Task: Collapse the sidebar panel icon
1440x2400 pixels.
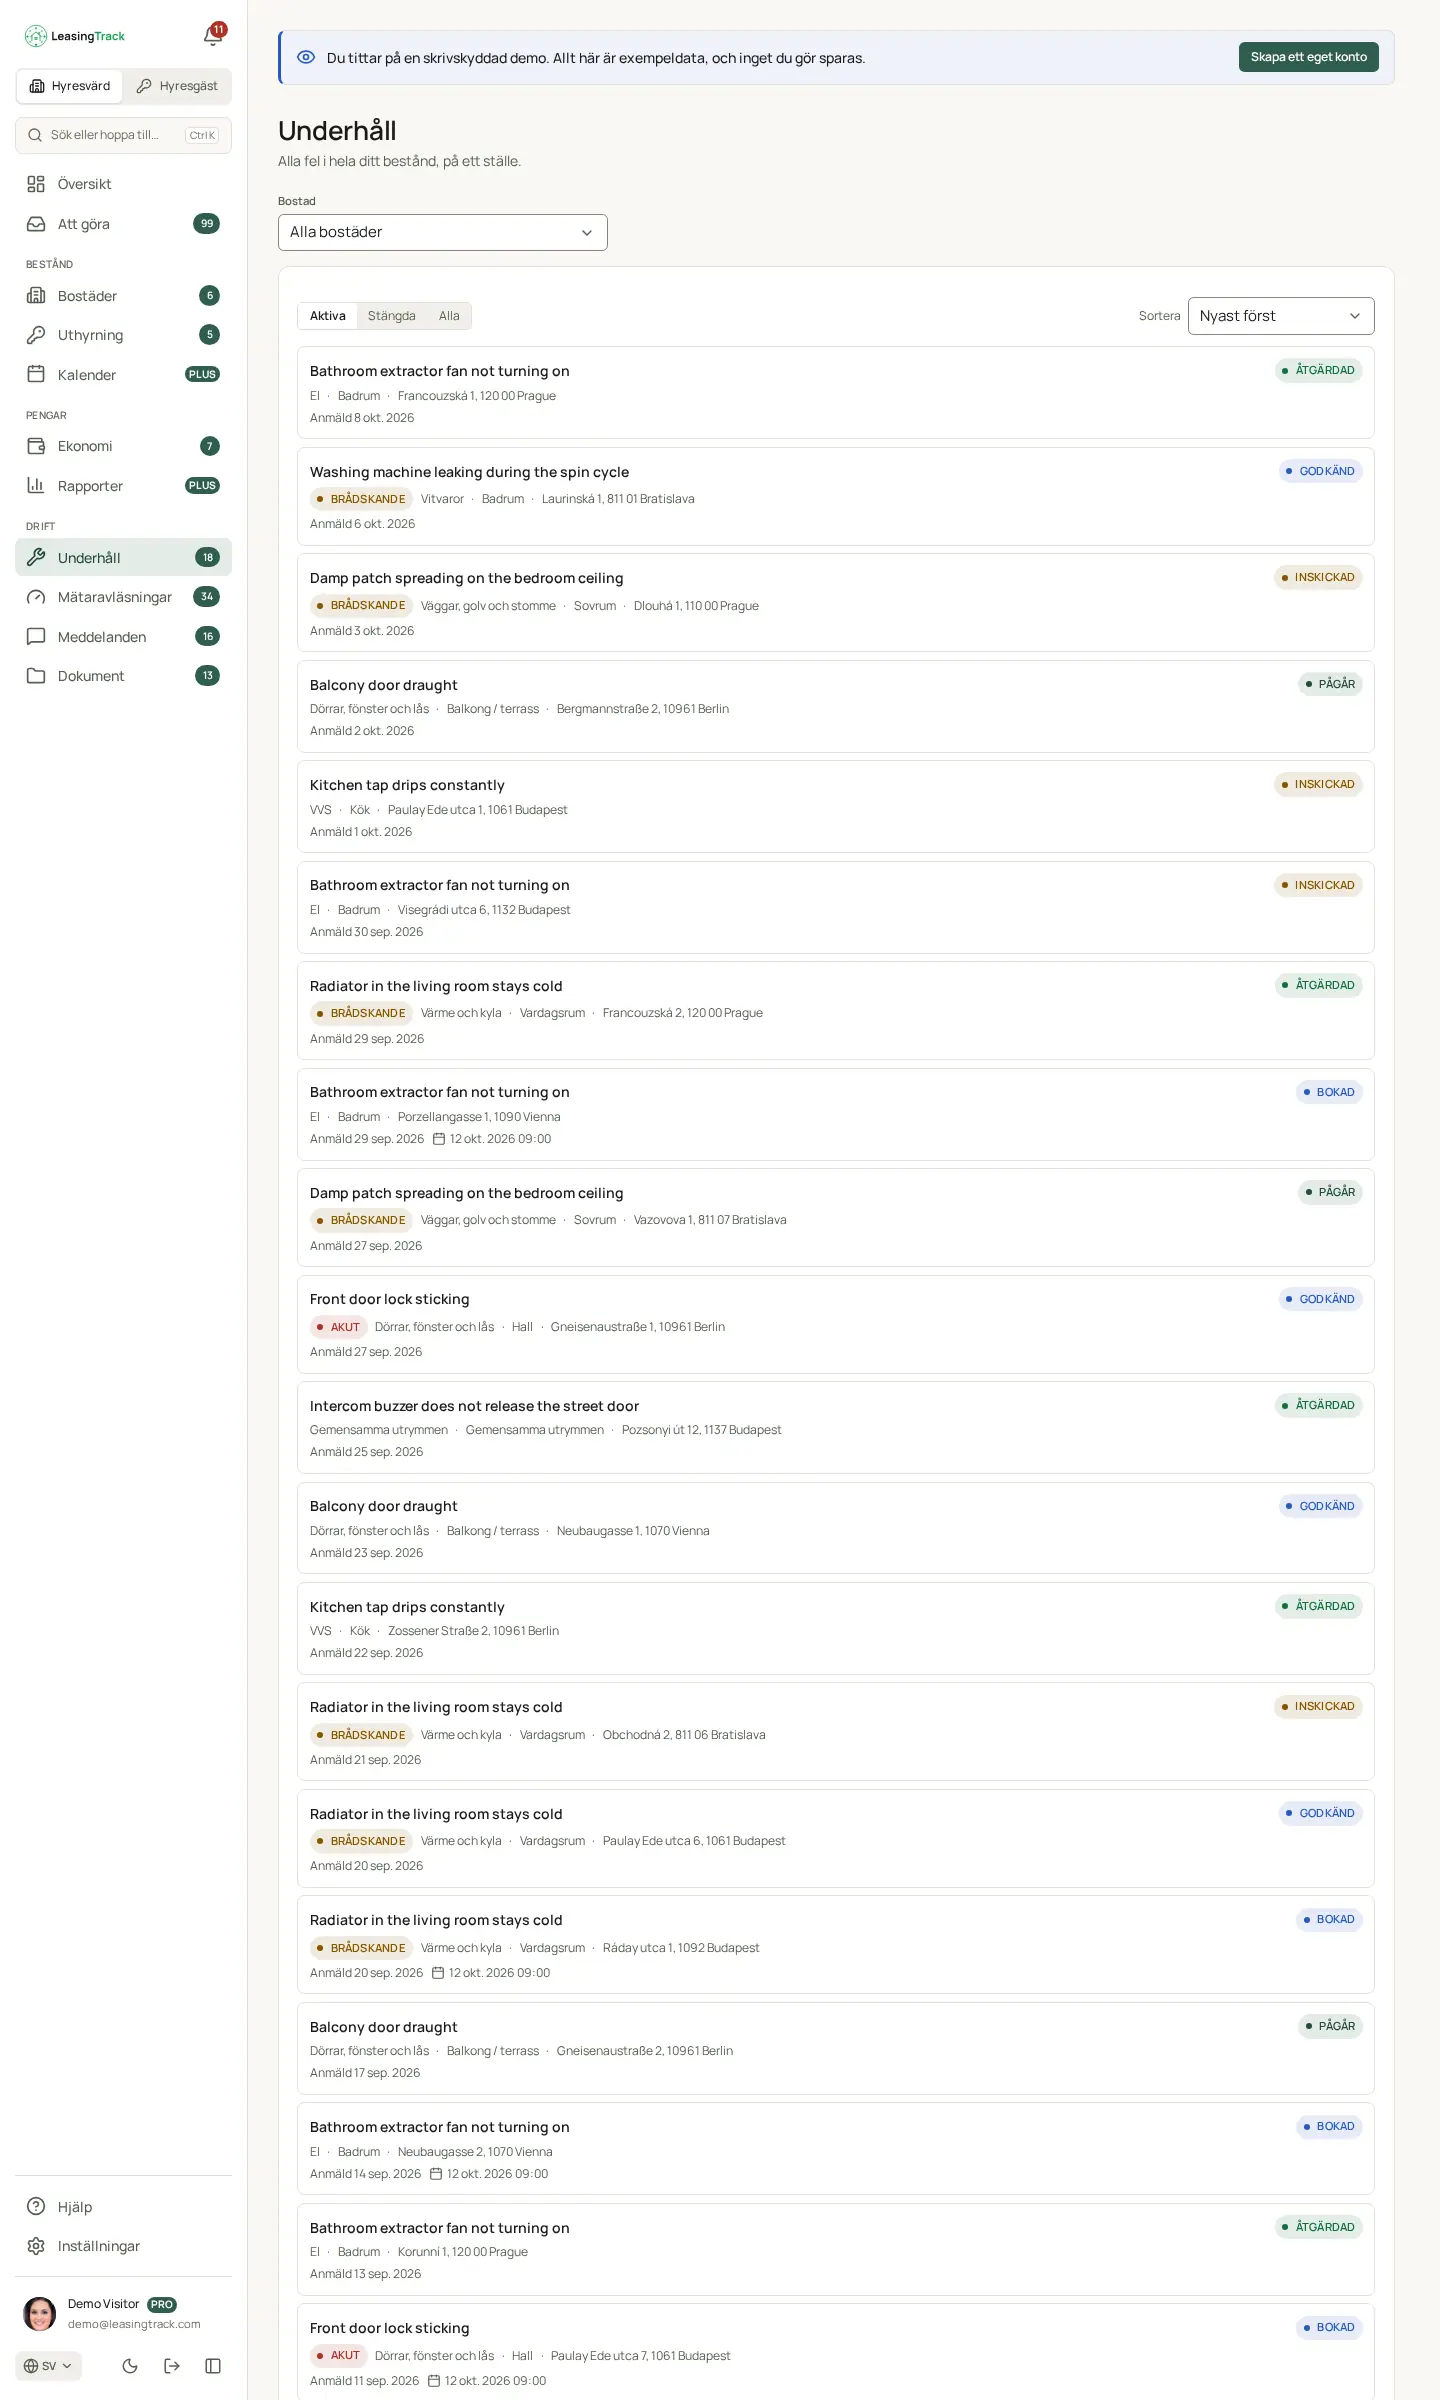Action: pyautogui.click(x=213, y=2366)
